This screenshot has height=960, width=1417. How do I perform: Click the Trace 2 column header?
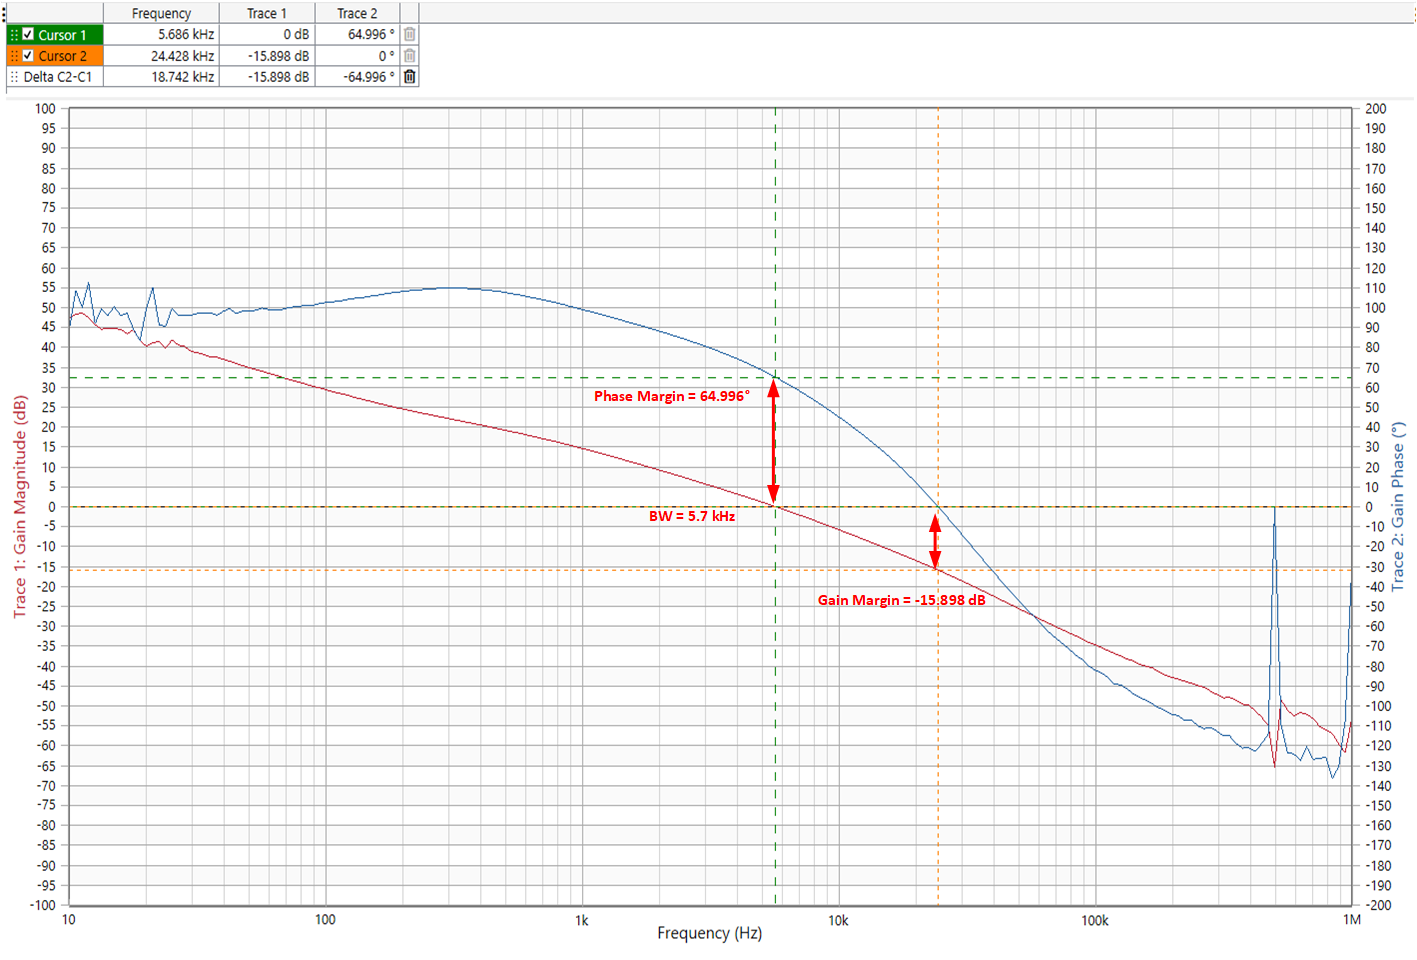point(357,13)
